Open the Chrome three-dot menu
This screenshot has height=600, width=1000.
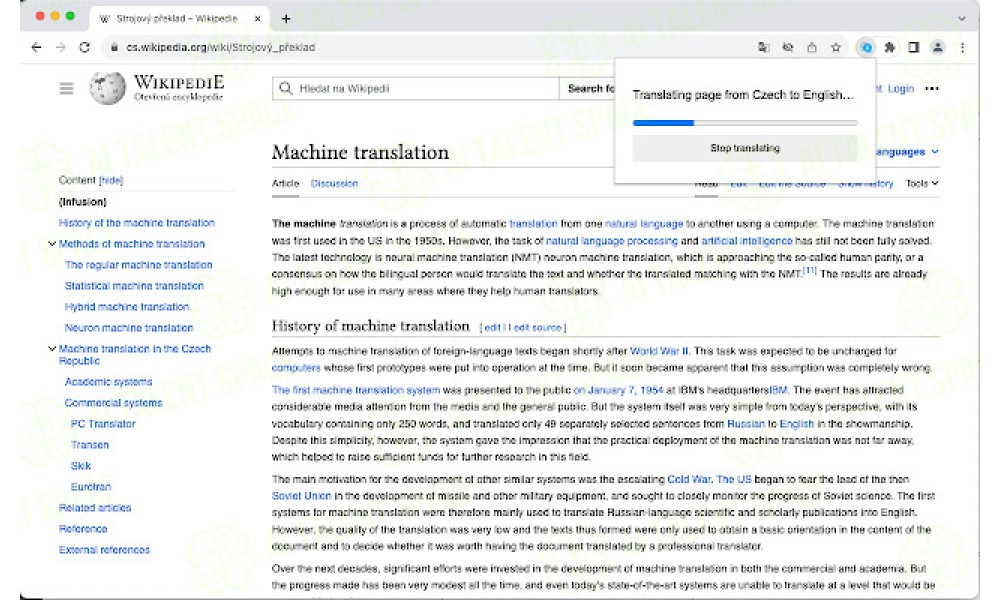pyautogui.click(x=962, y=47)
